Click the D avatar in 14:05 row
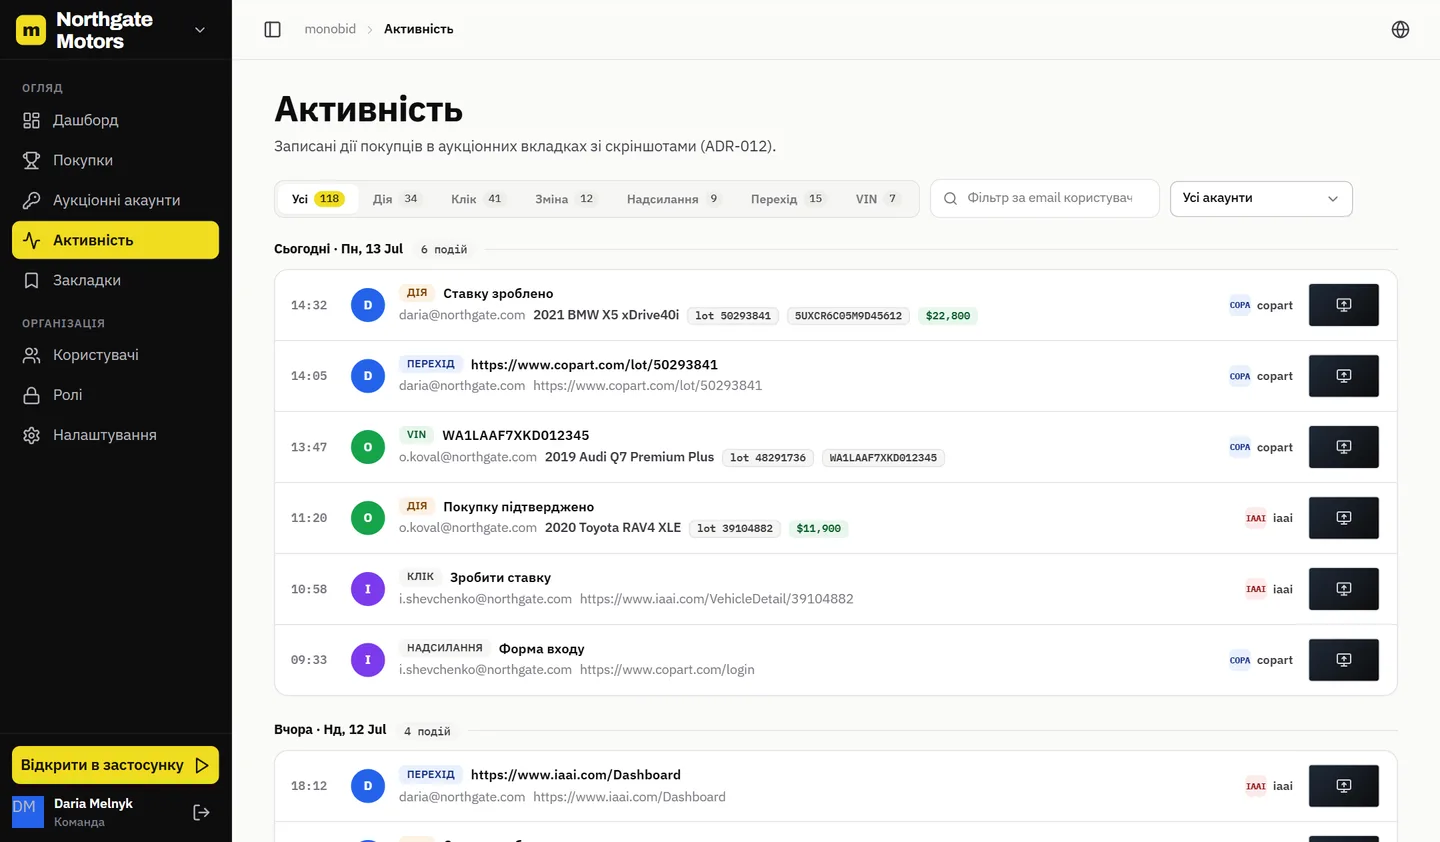Viewport: 1440px width, 842px height. (x=368, y=376)
